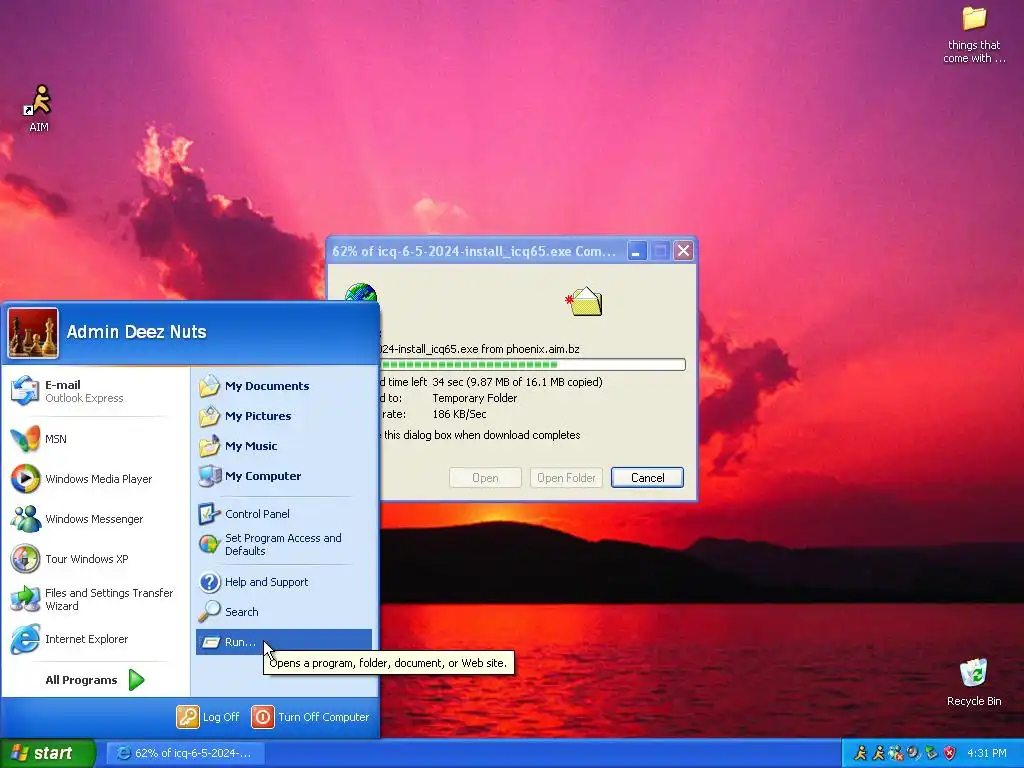
Task: Click the Windows start button
Action: click(x=48, y=753)
